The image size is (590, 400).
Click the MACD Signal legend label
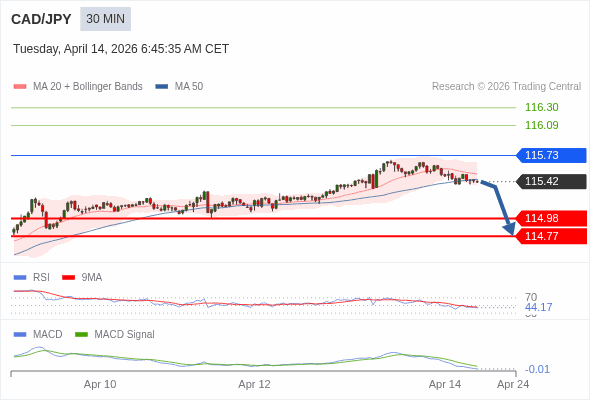click(125, 335)
